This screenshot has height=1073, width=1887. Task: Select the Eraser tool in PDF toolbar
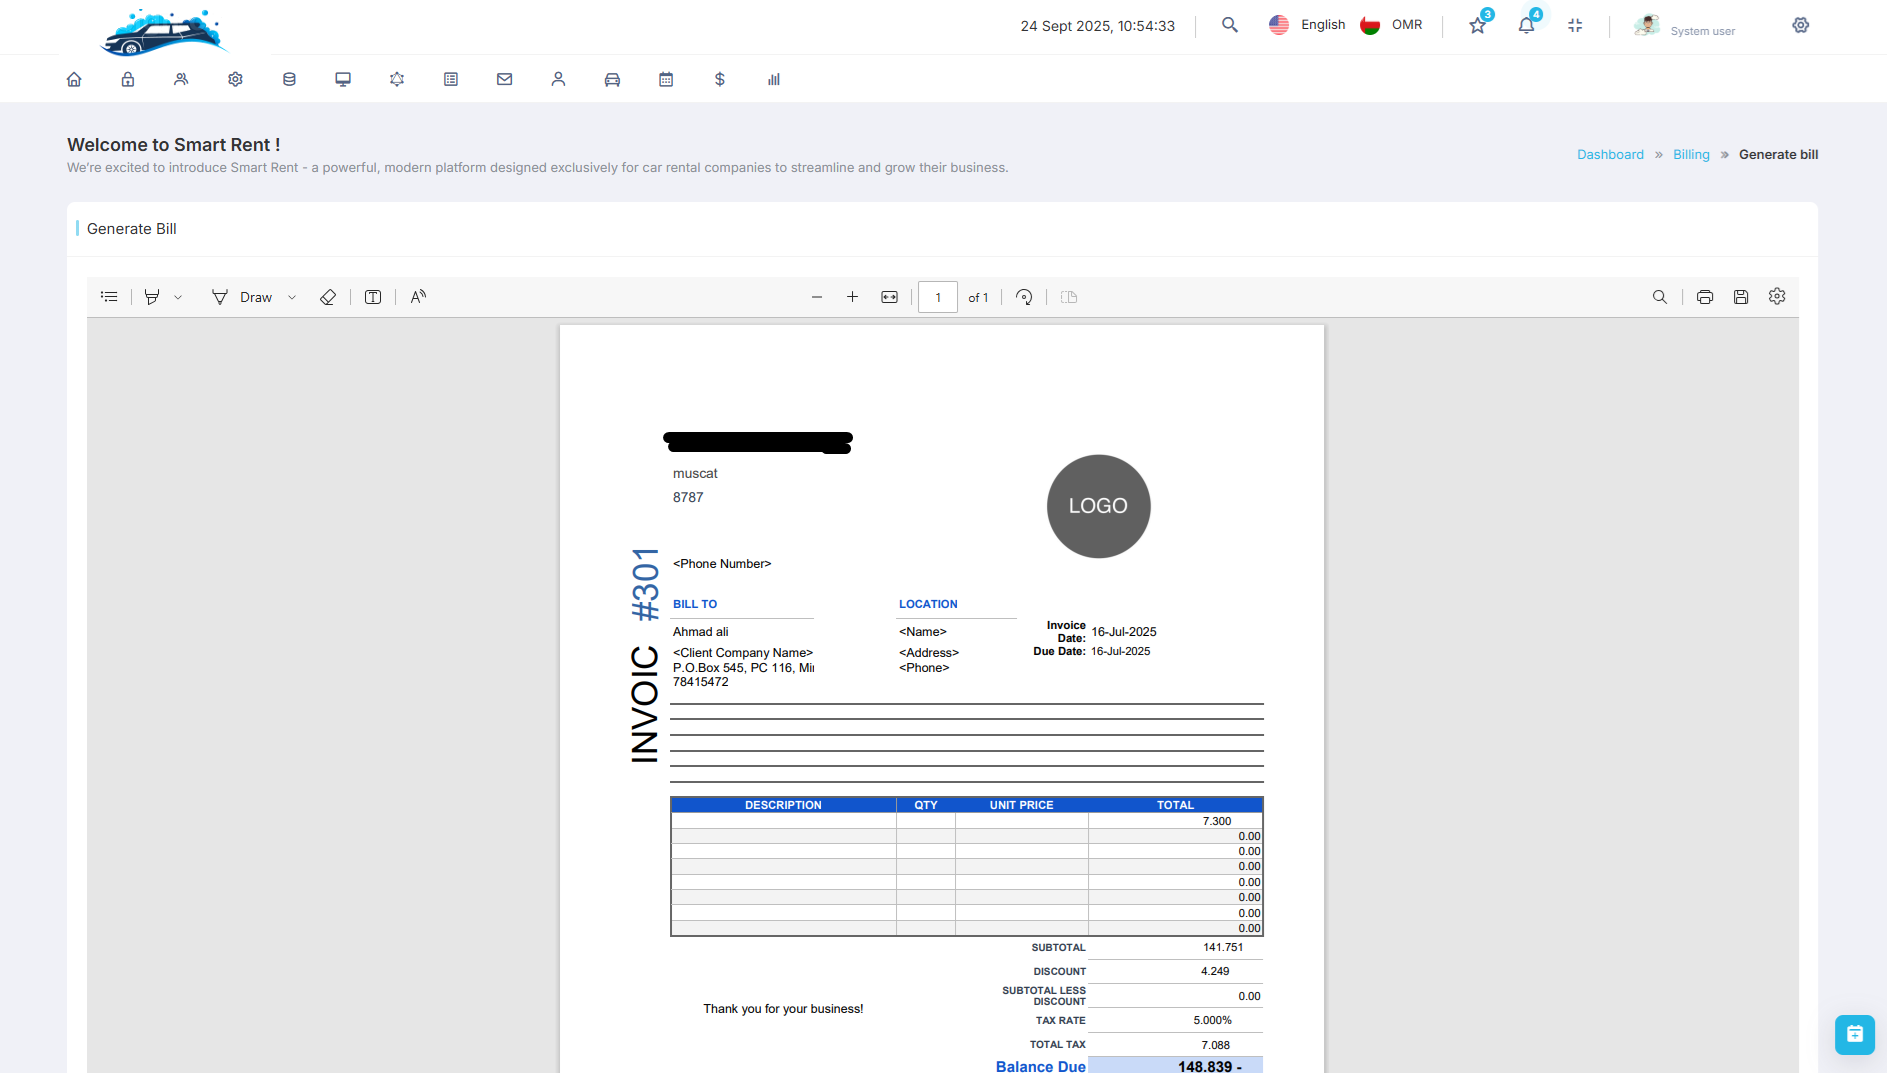pyautogui.click(x=328, y=297)
